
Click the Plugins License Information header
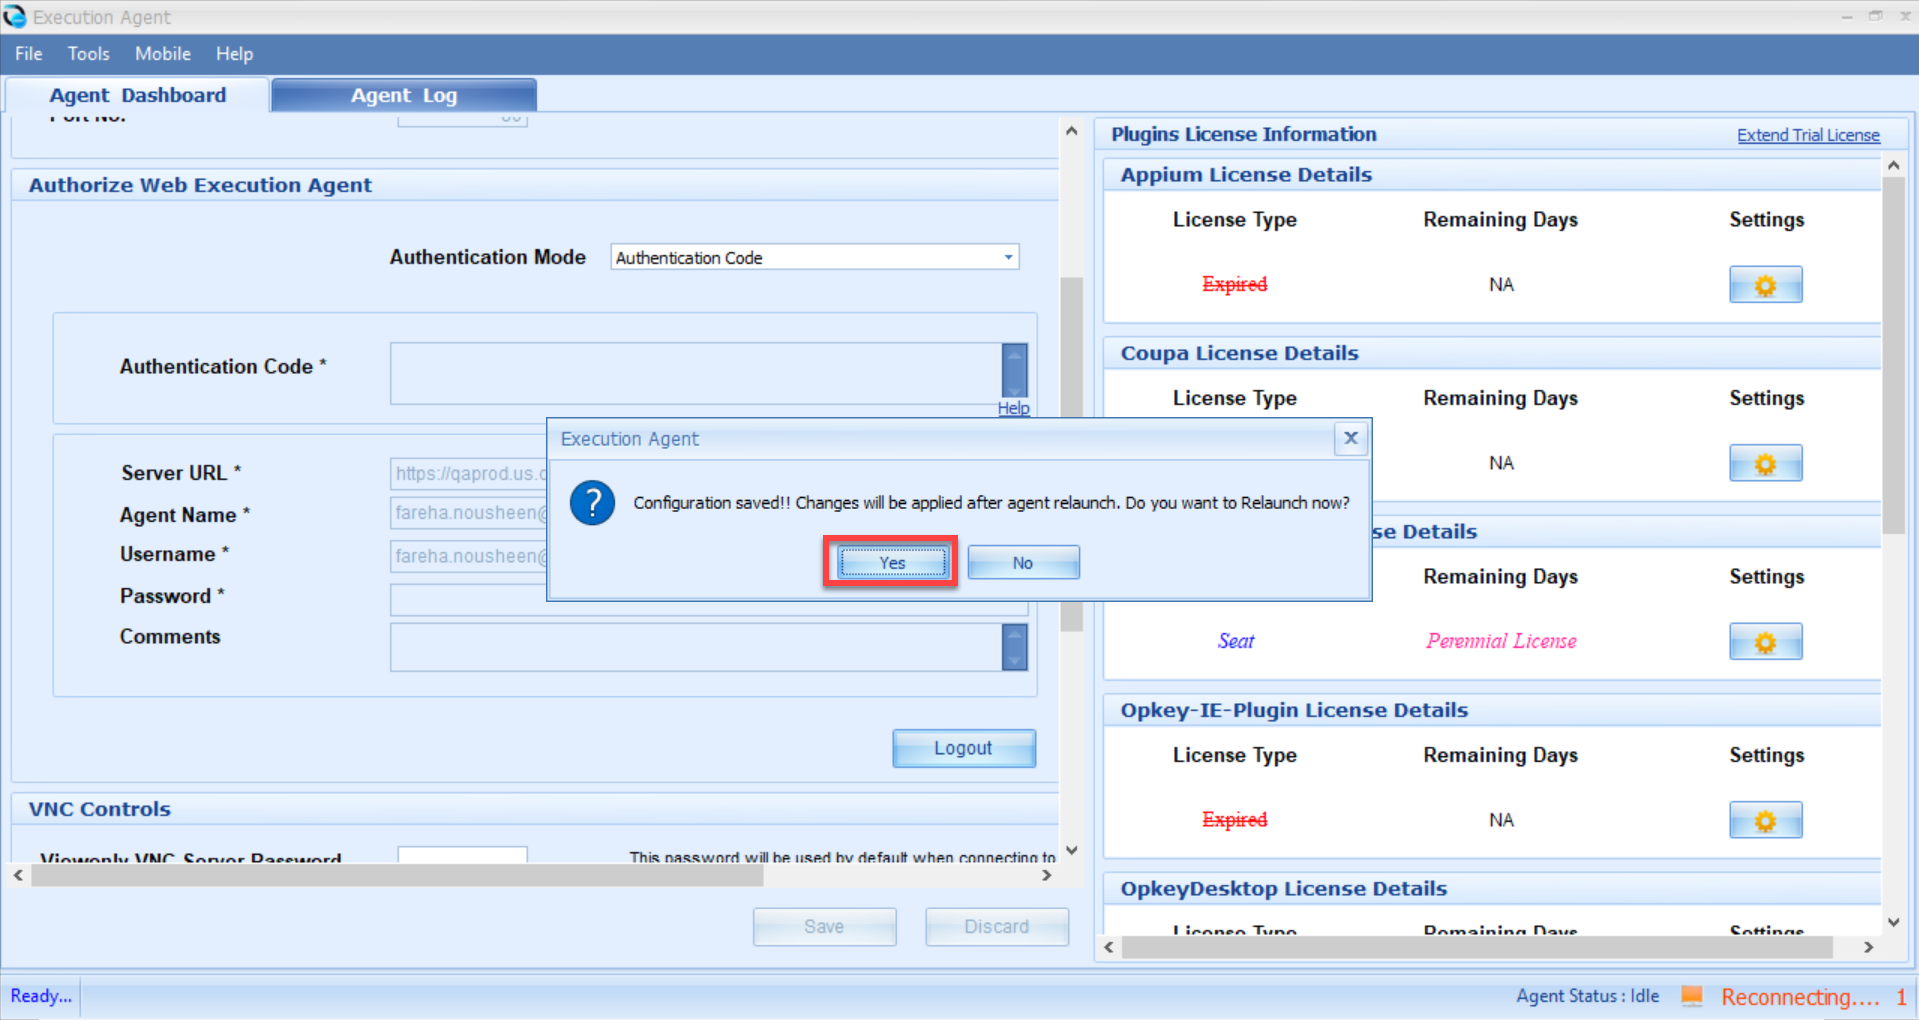pyautogui.click(x=1243, y=134)
